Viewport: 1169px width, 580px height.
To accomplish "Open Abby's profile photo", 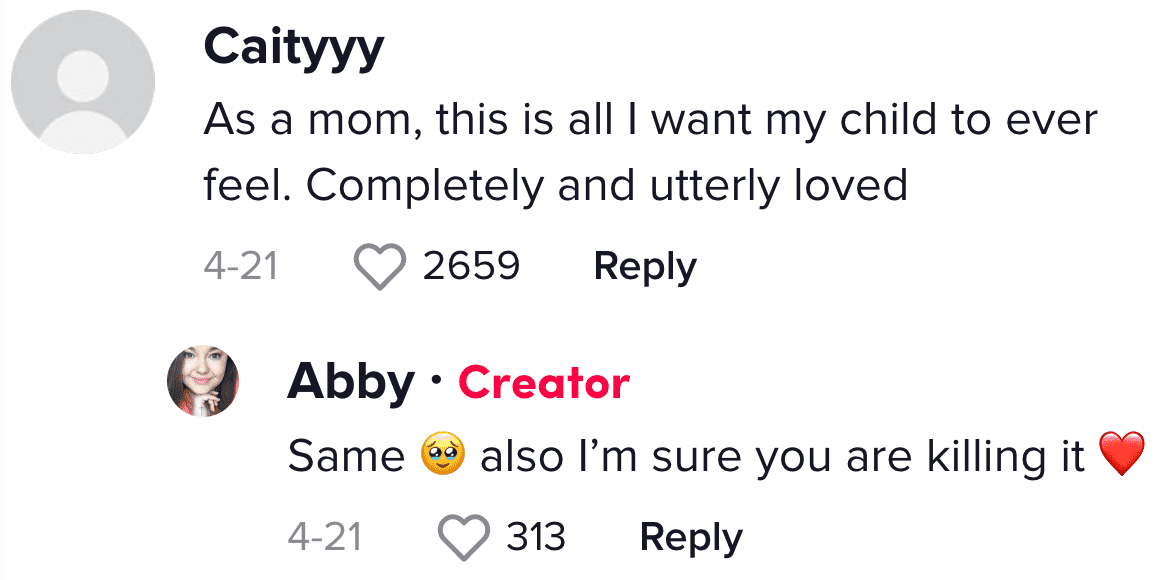I will (203, 380).
